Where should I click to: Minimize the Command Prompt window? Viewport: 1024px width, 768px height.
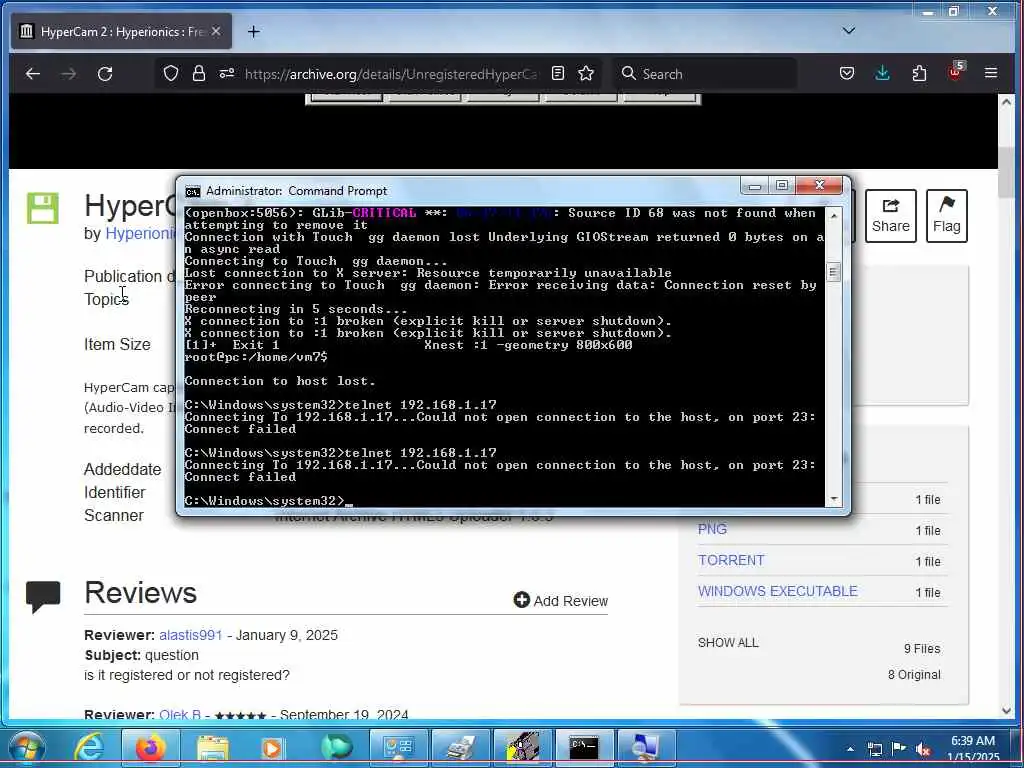754,187
